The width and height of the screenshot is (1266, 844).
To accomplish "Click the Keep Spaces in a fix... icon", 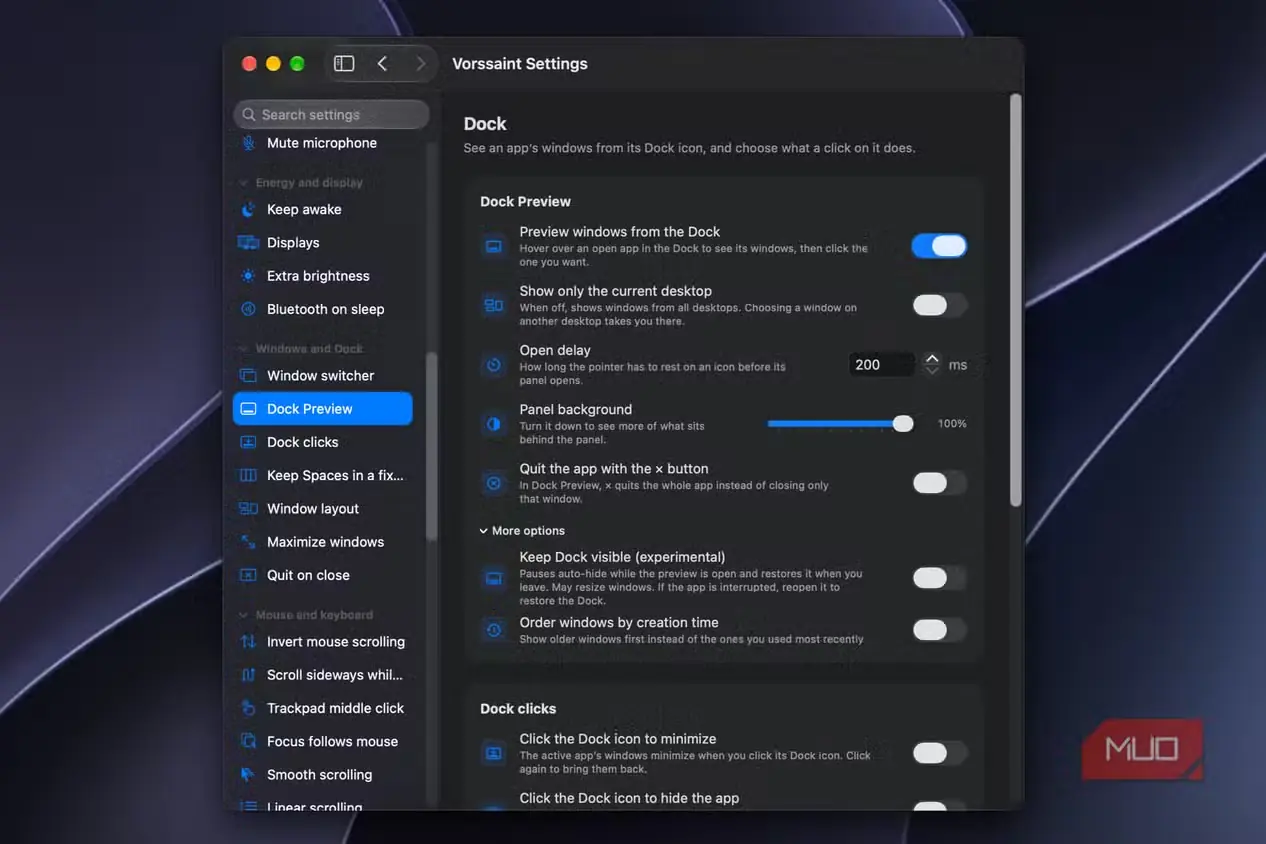I will coord(248,475).
